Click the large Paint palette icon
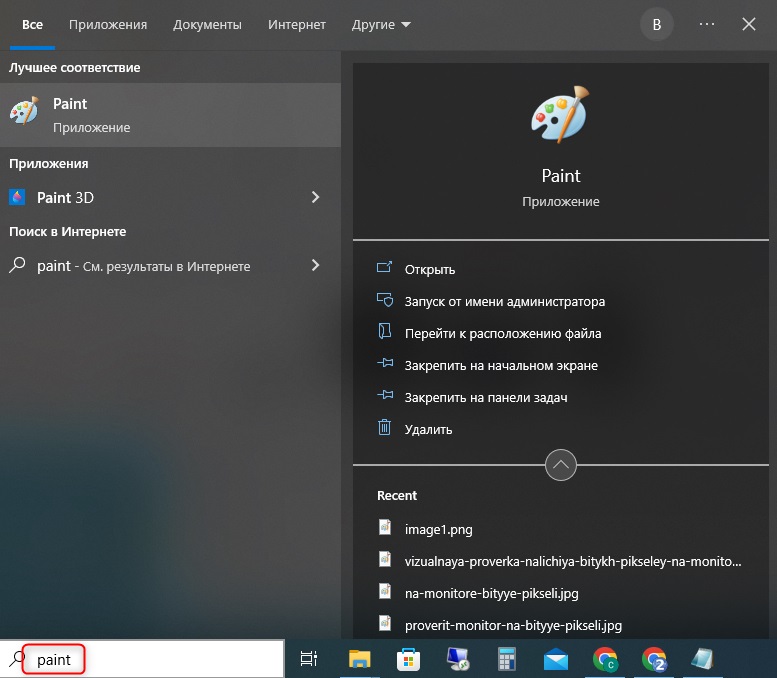This screenshot has height=678, width=777. tap(560, 114)
